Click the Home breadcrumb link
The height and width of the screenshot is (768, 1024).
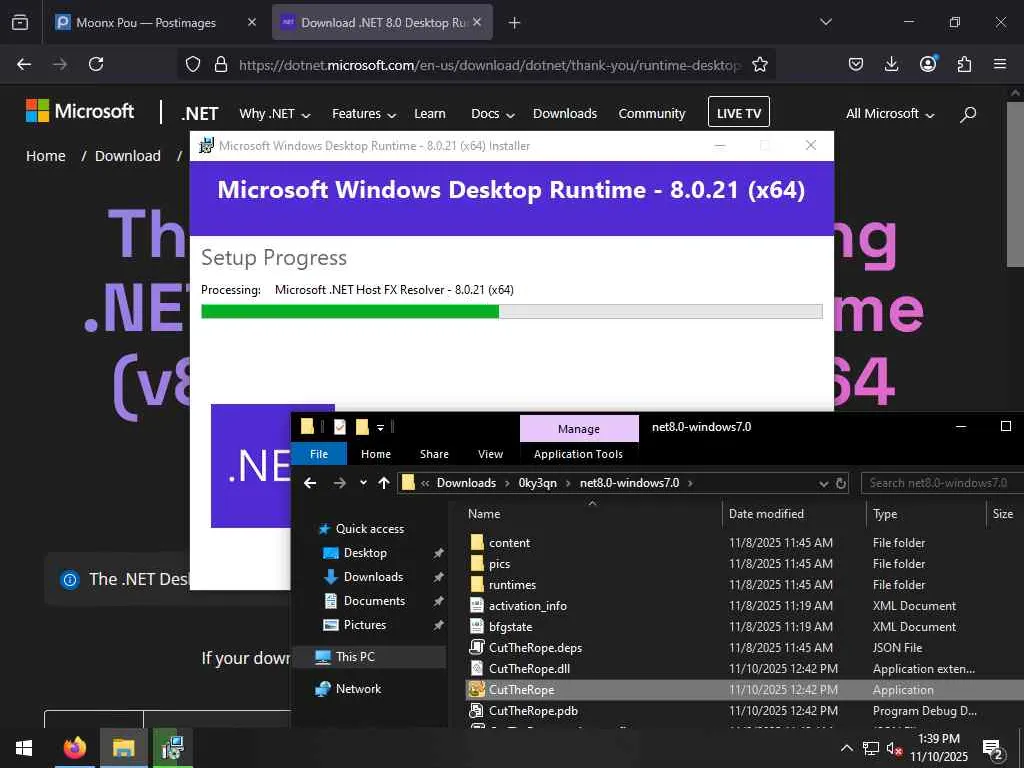click(x=46, y=156)
